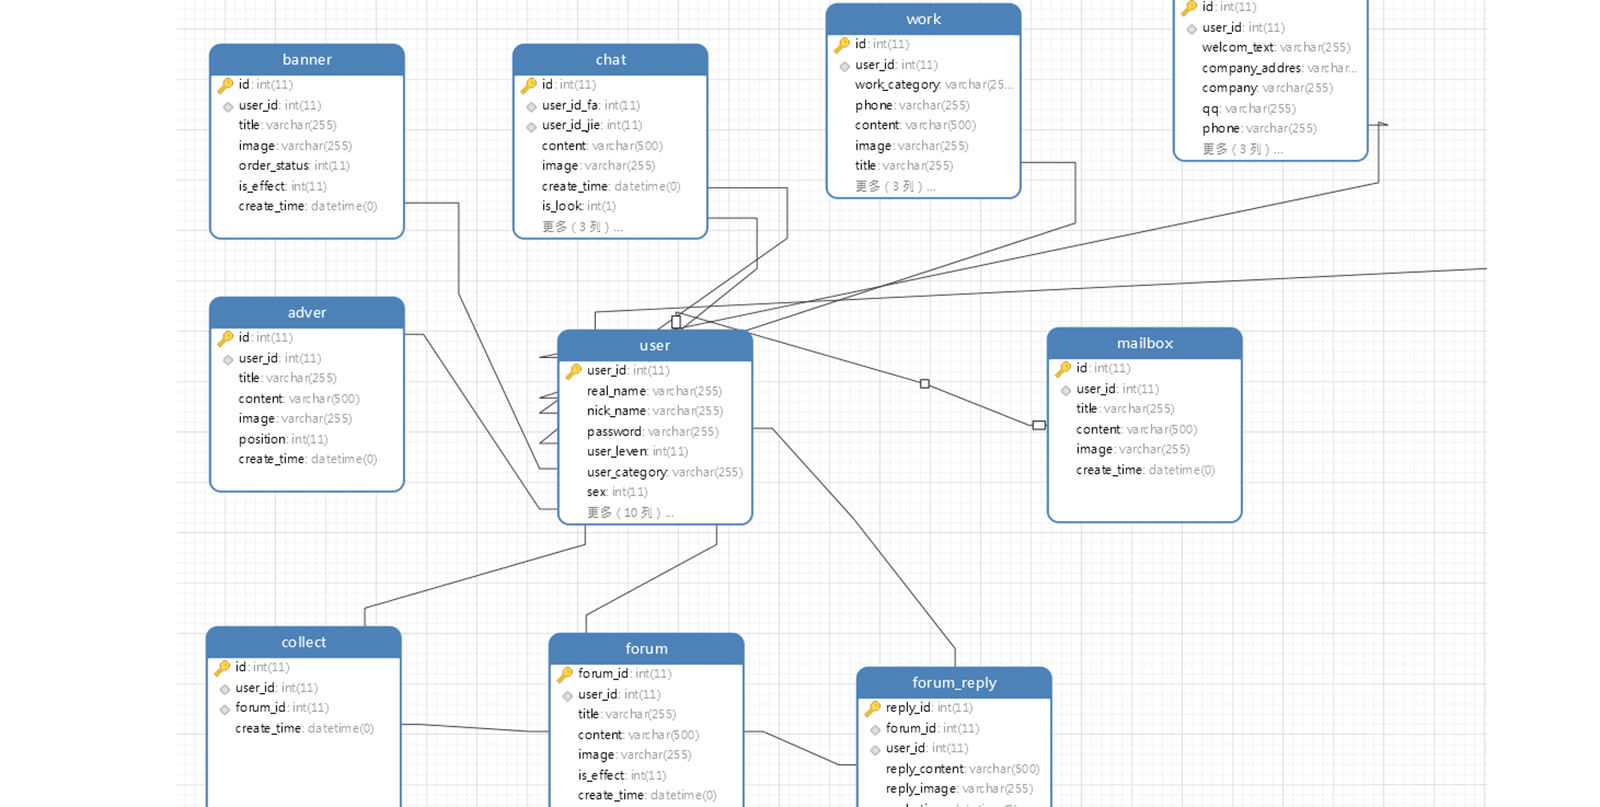Click the connector handle on mailbox table edge
The height and width of the screenshot is (807, 1600).
click(1039, 425)
